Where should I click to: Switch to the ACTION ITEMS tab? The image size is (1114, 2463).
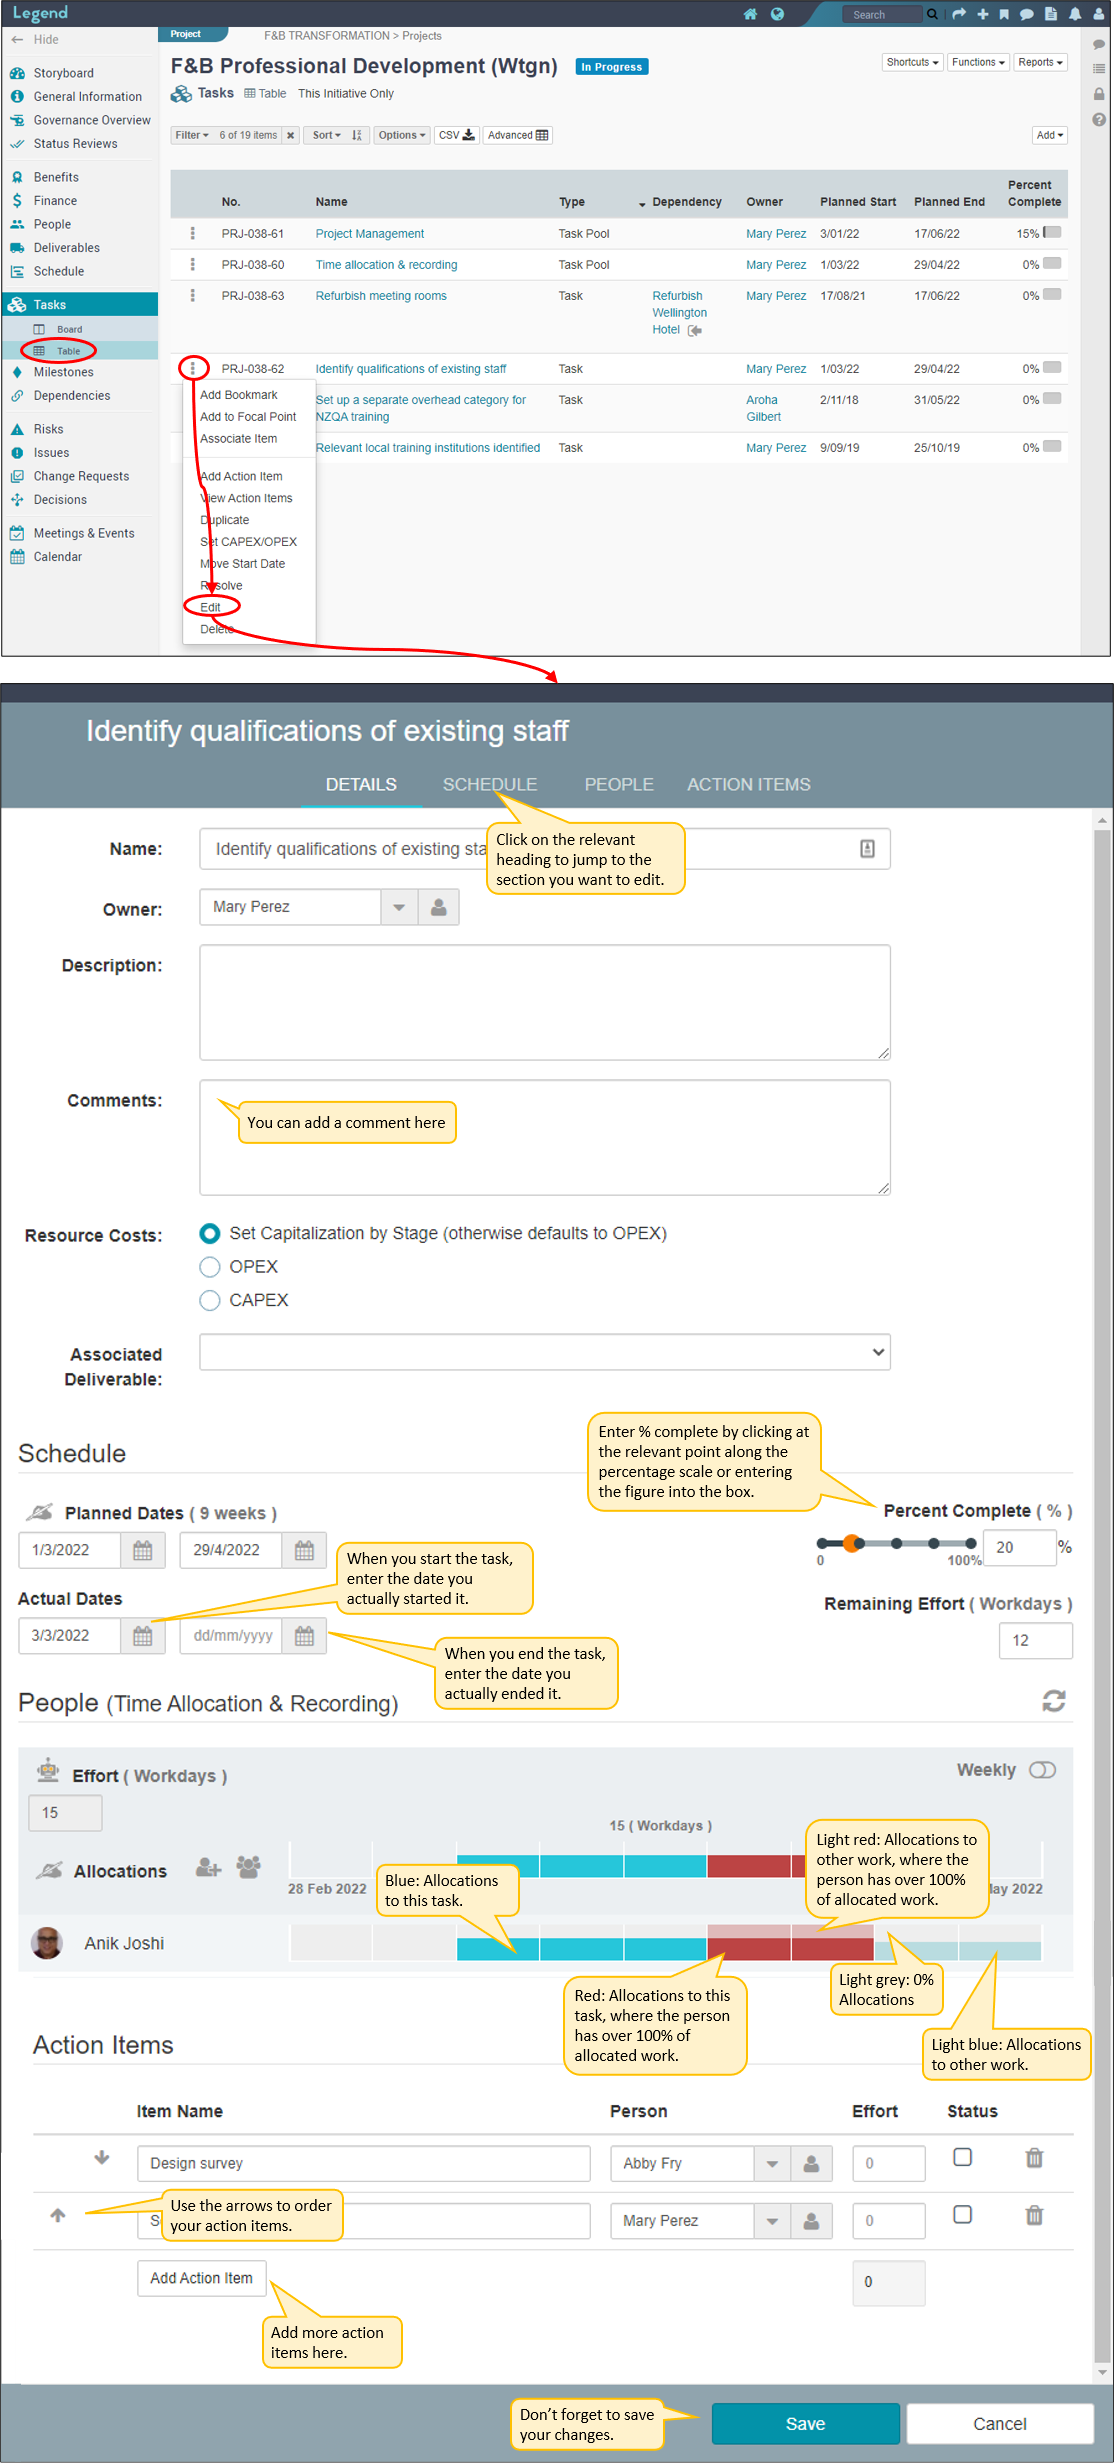pos(749,785)
